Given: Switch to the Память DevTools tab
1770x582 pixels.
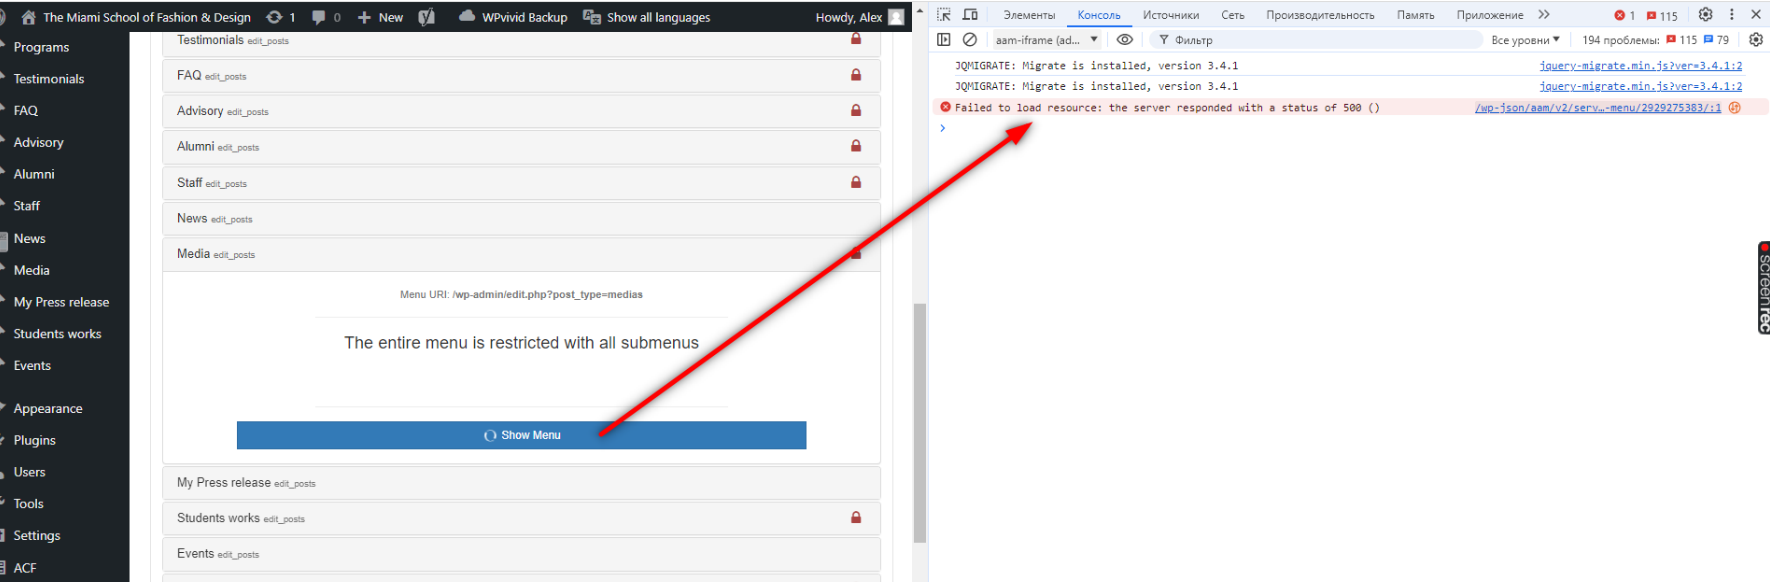Looking at the screenshot, I should (1416, 15).
